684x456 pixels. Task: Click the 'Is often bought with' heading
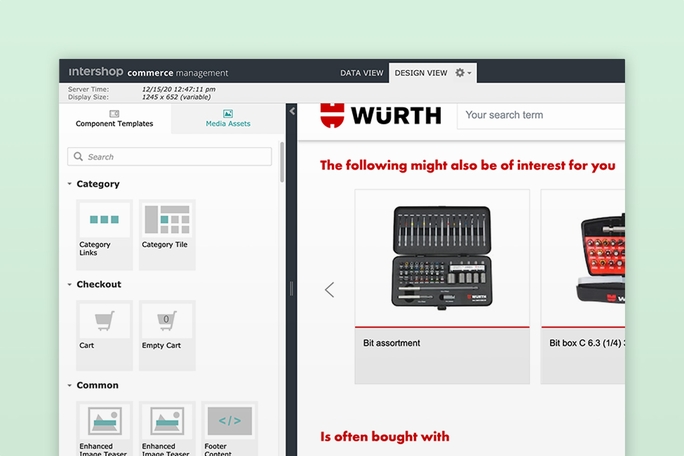[385, 436]
